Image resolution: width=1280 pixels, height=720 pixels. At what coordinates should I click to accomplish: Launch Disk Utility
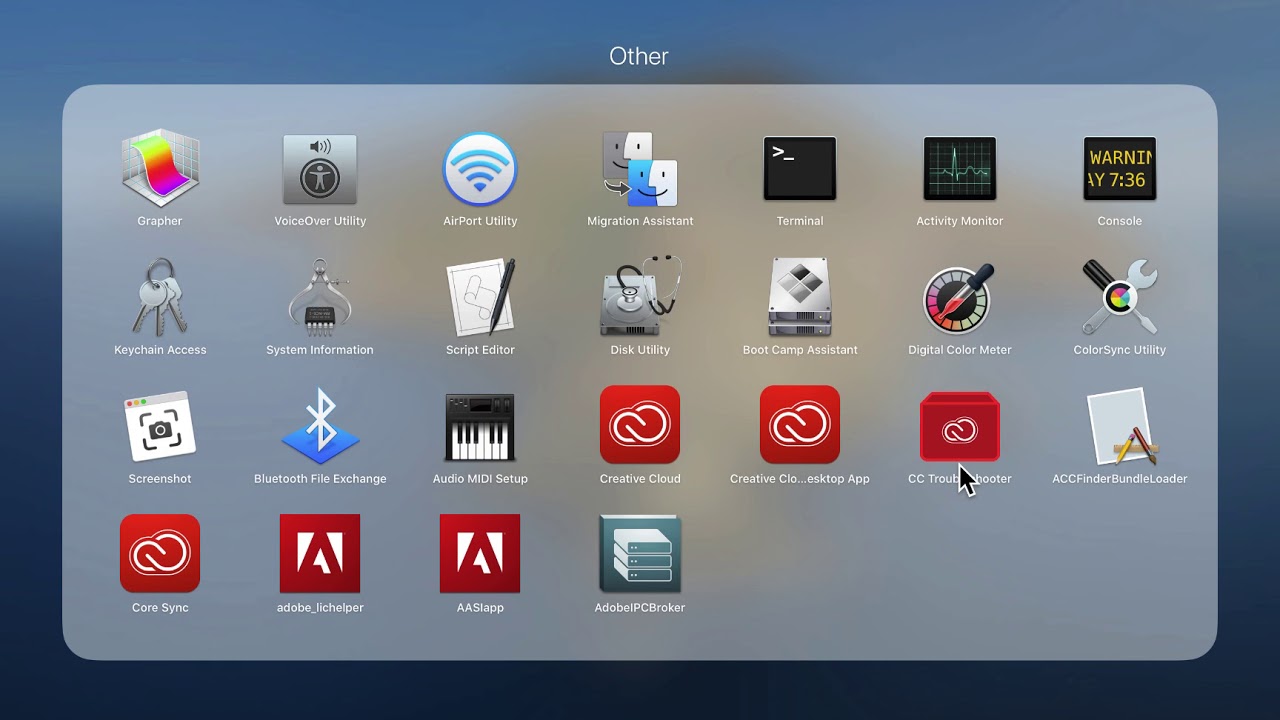point(640,297)
